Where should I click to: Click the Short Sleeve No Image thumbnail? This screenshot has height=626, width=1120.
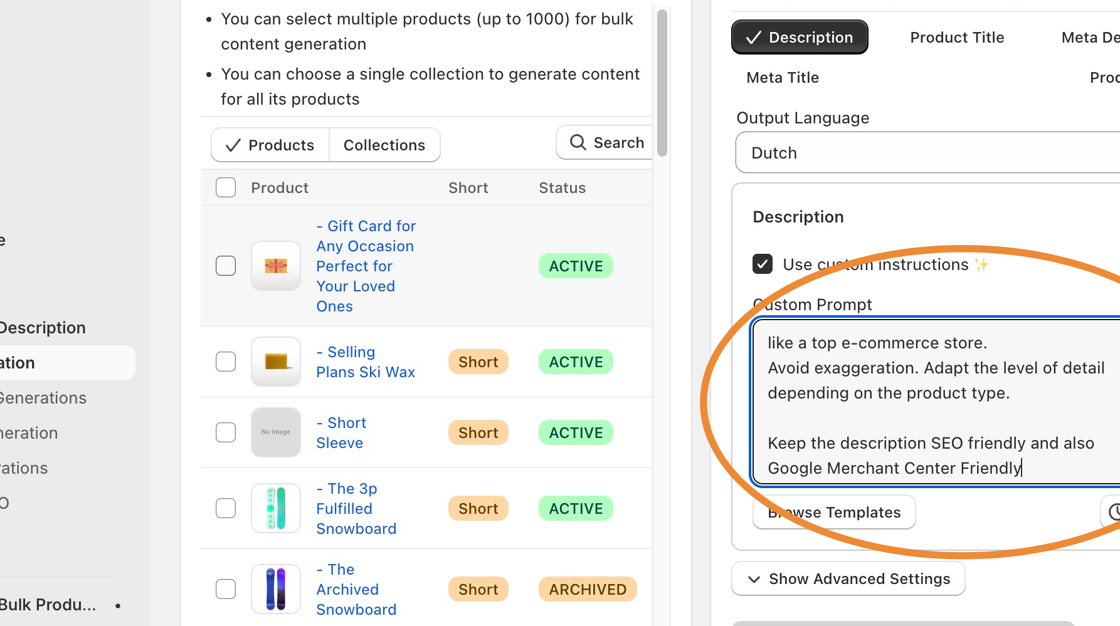tap(276, 432)
